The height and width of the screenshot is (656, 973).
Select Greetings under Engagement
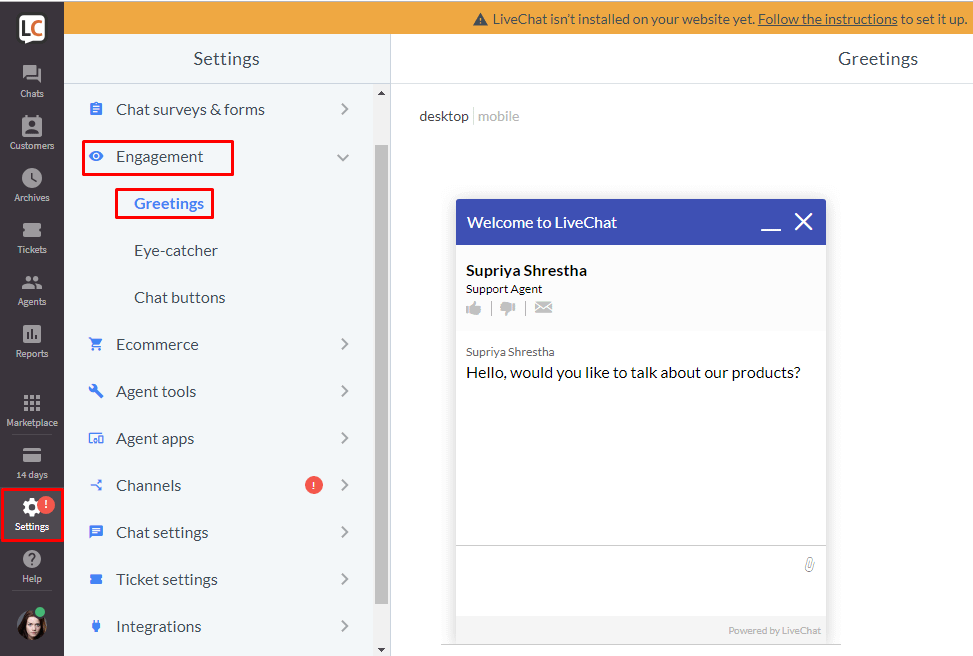click(169, 204)
